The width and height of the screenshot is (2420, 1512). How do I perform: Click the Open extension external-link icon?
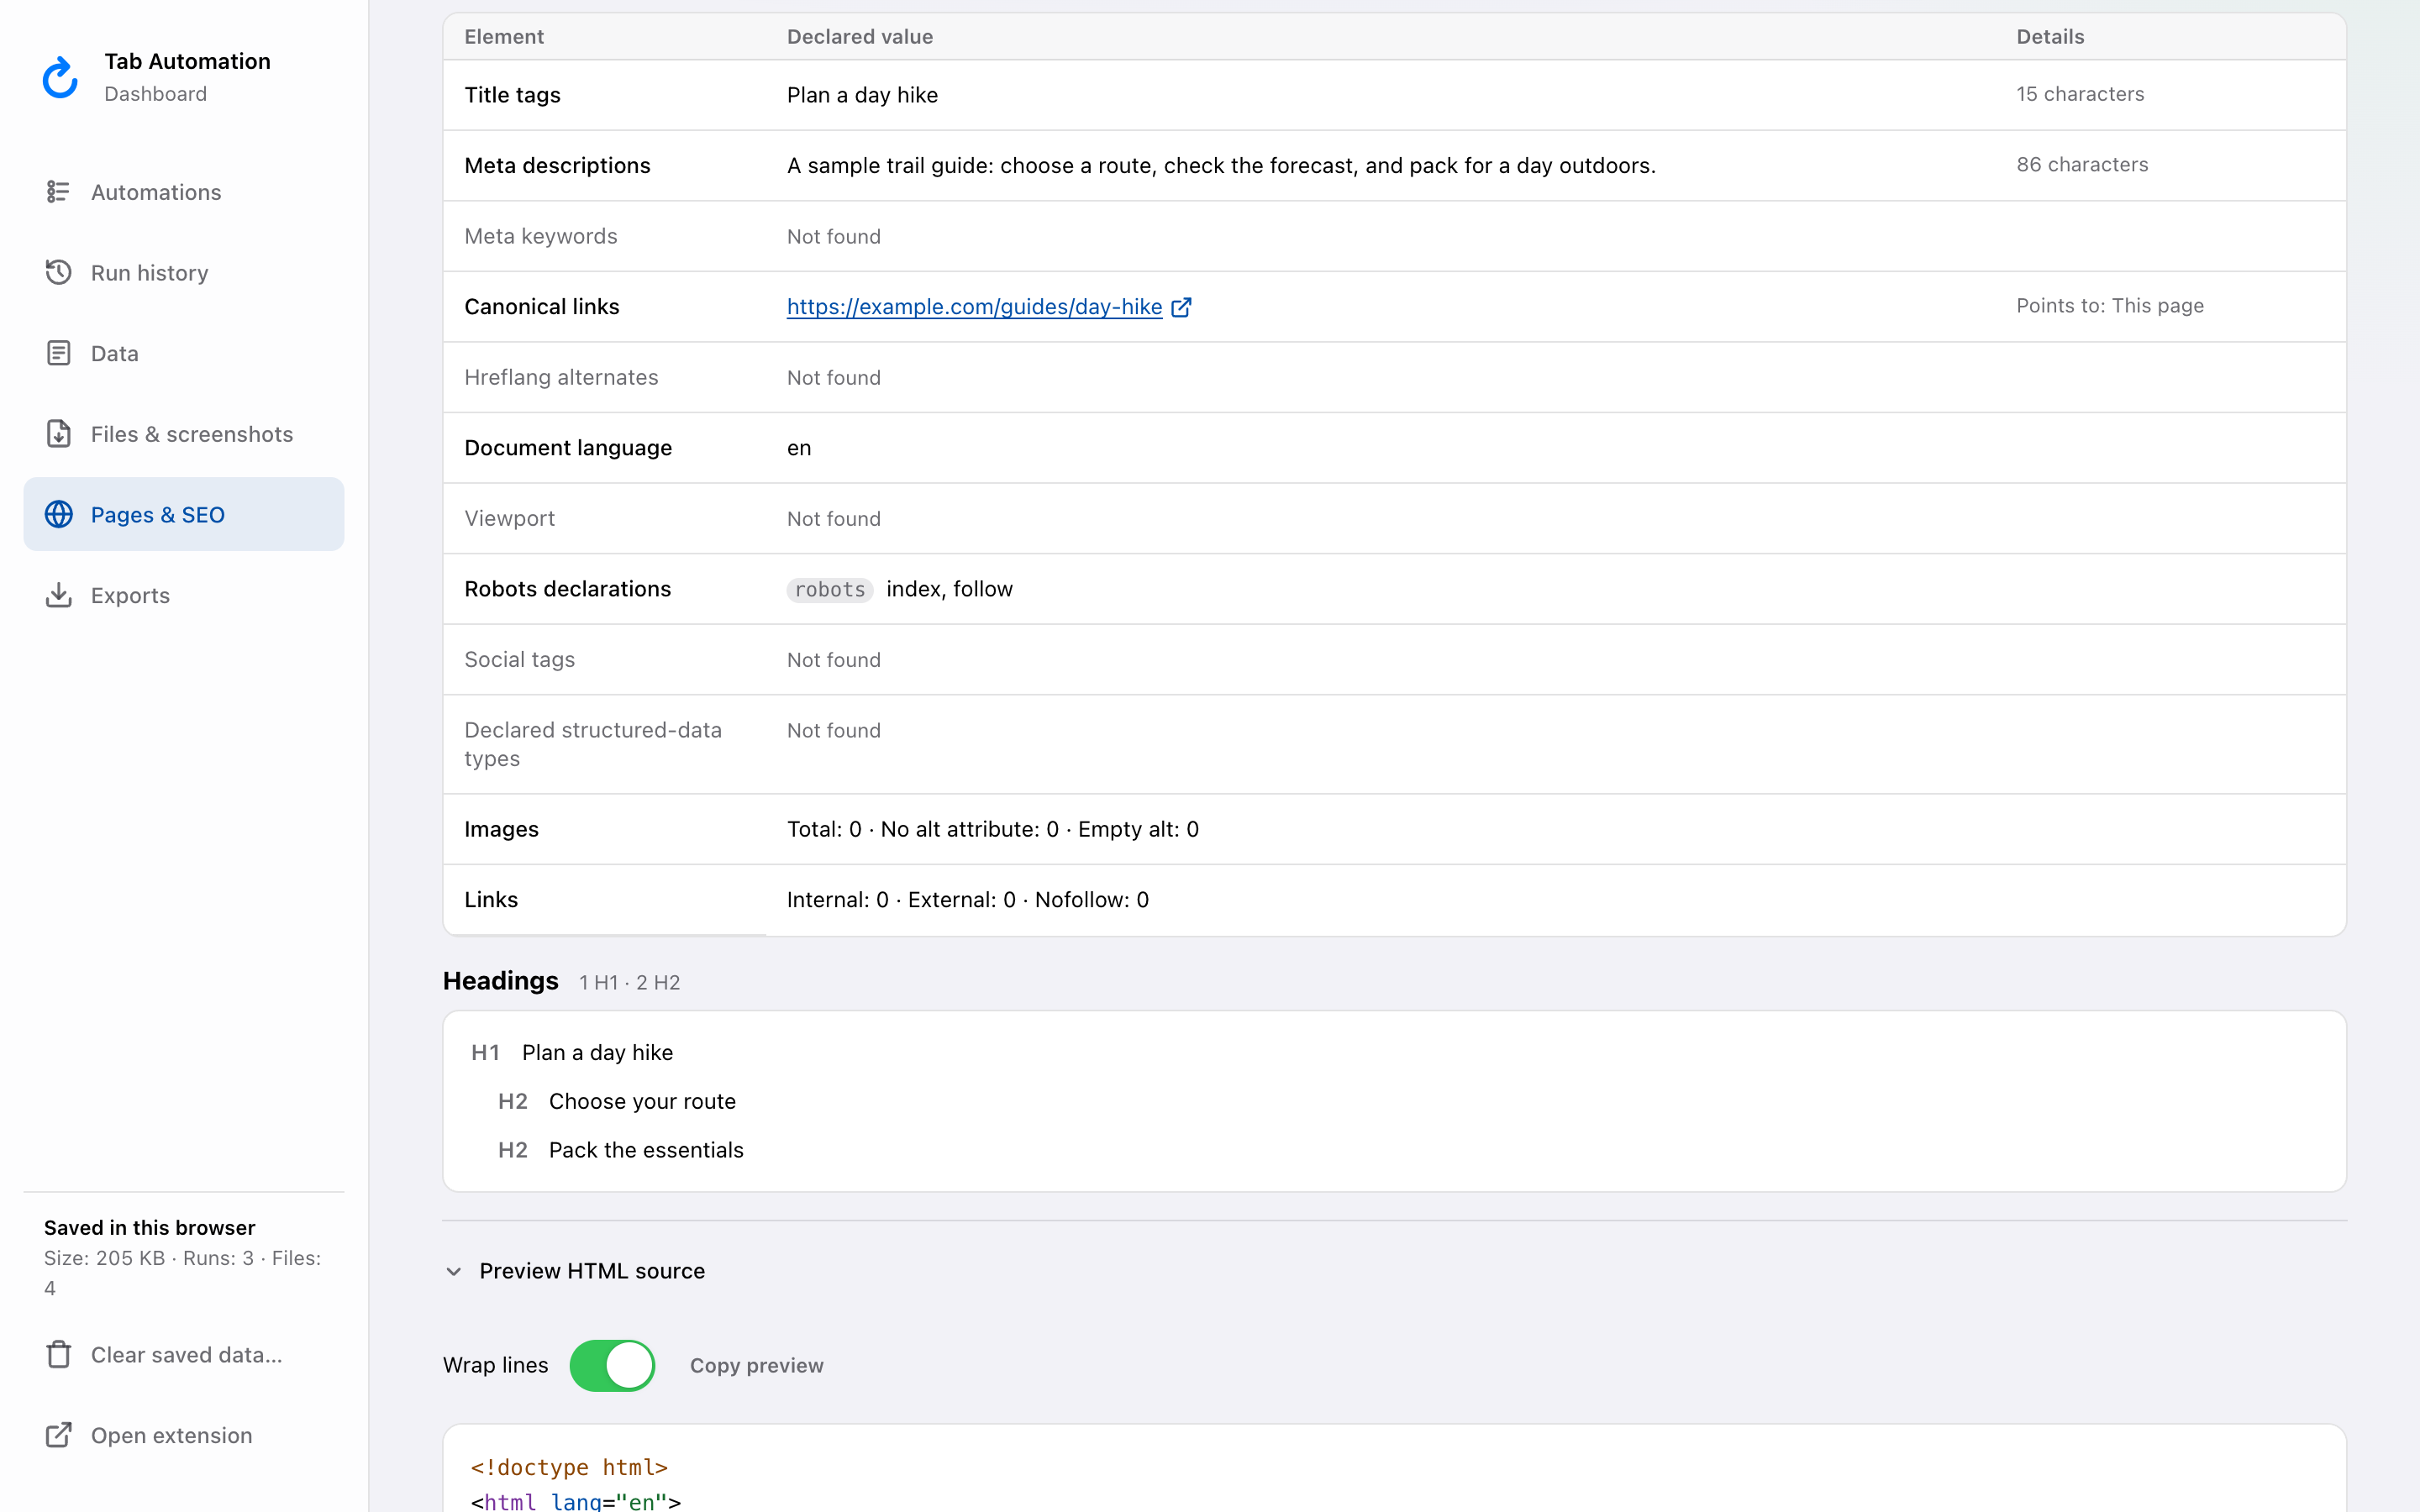pyautogui.click(x=58, y=1435)
